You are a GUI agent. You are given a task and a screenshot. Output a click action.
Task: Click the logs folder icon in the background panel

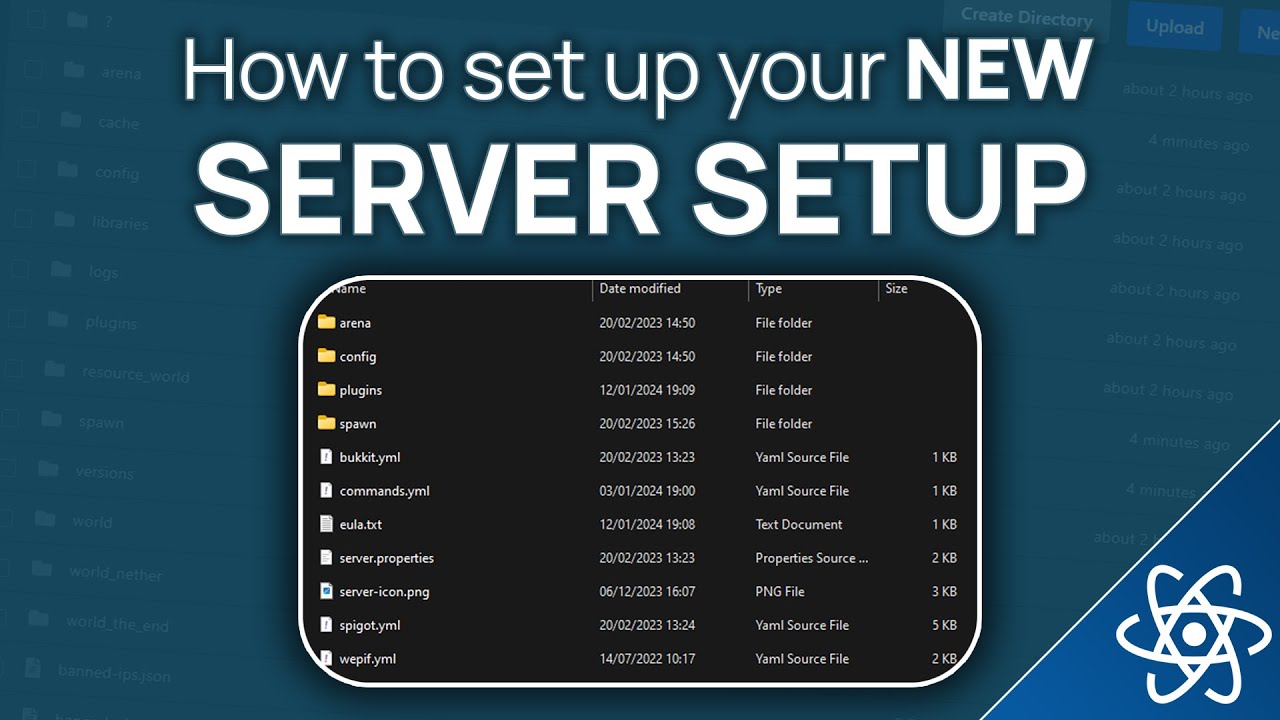[x=61, y=269]
